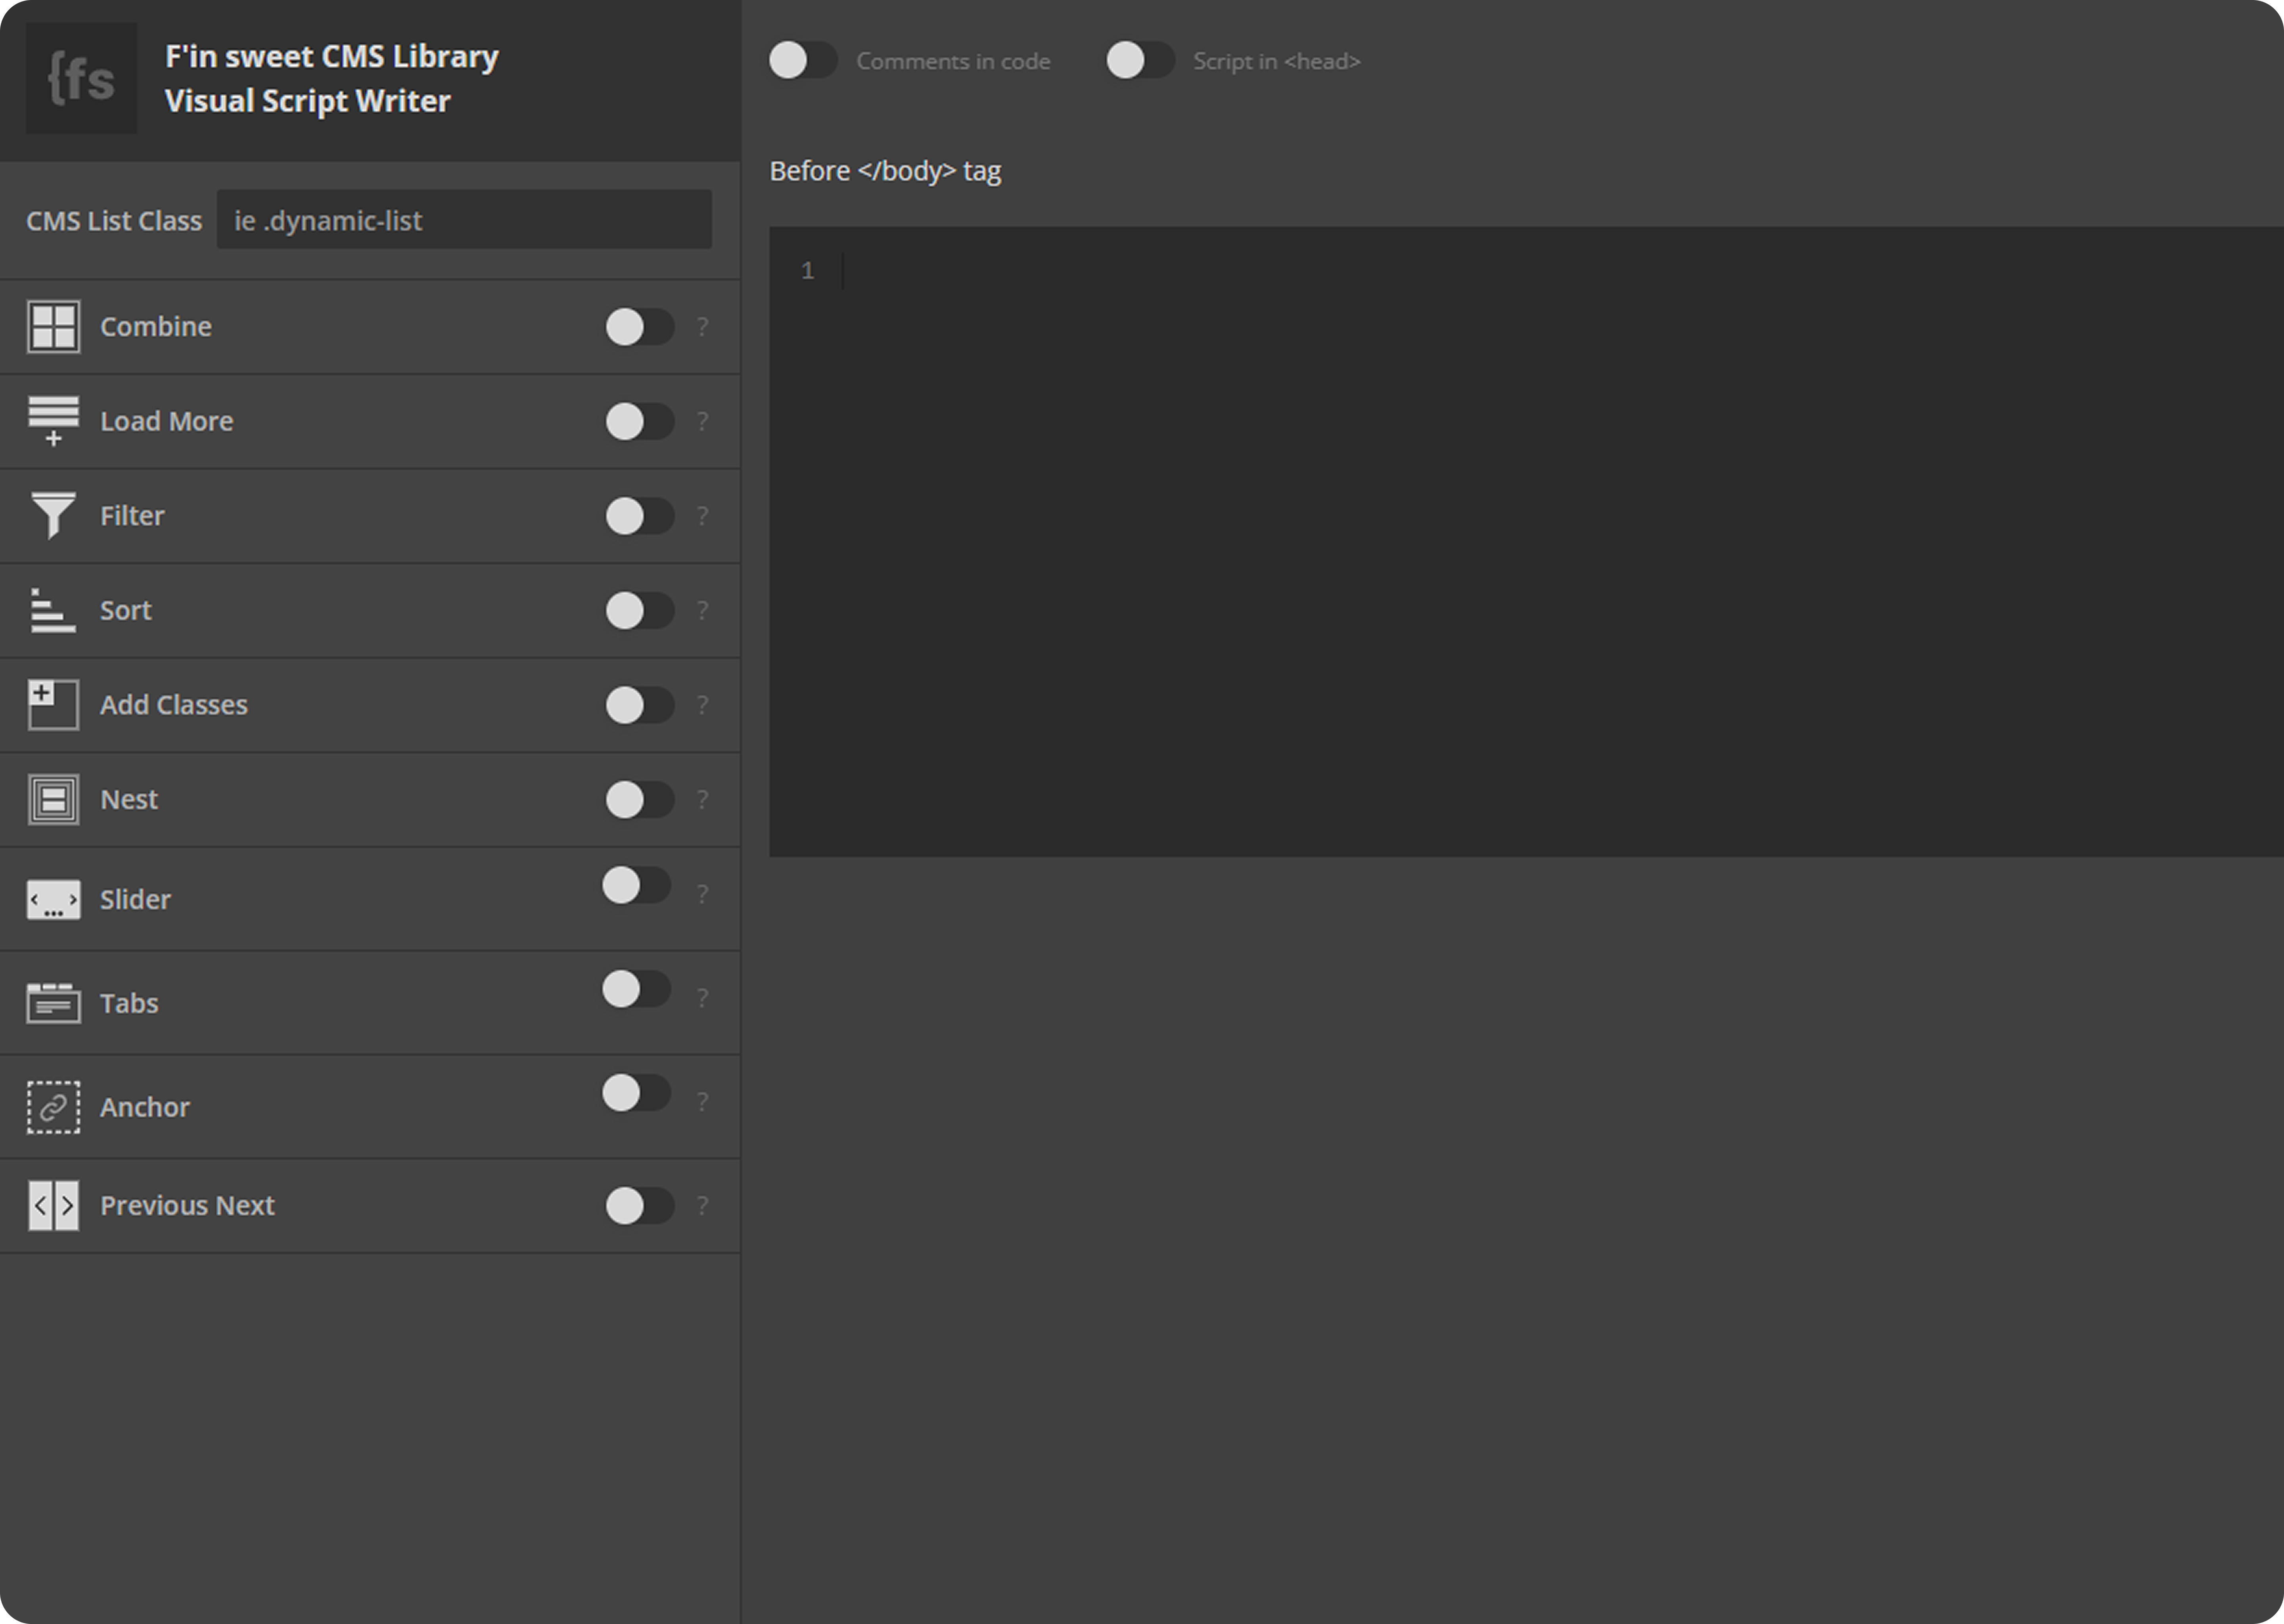Click the Slider icon
Image resolution: width=2284 pixels, height=1624 pixels.
tap(53, 900)
